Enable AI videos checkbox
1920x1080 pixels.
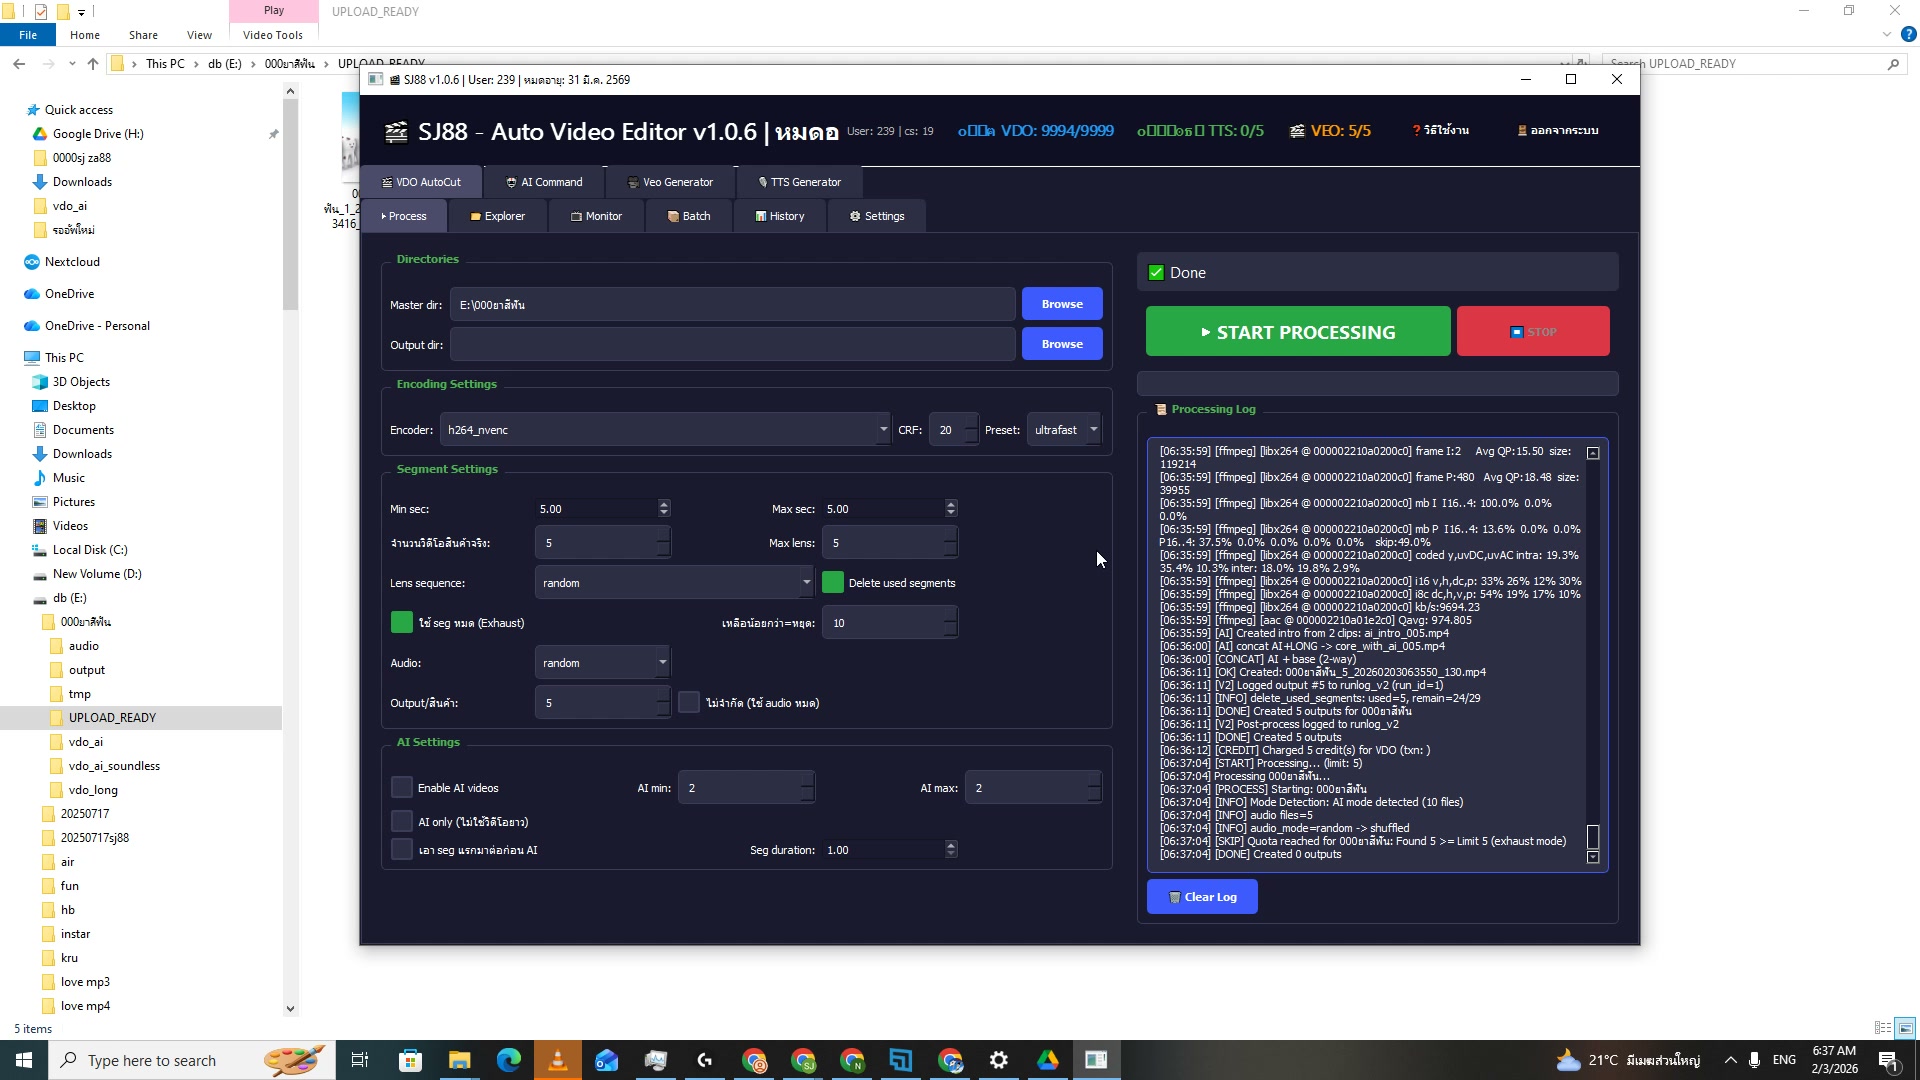click(x=402, y=788)
